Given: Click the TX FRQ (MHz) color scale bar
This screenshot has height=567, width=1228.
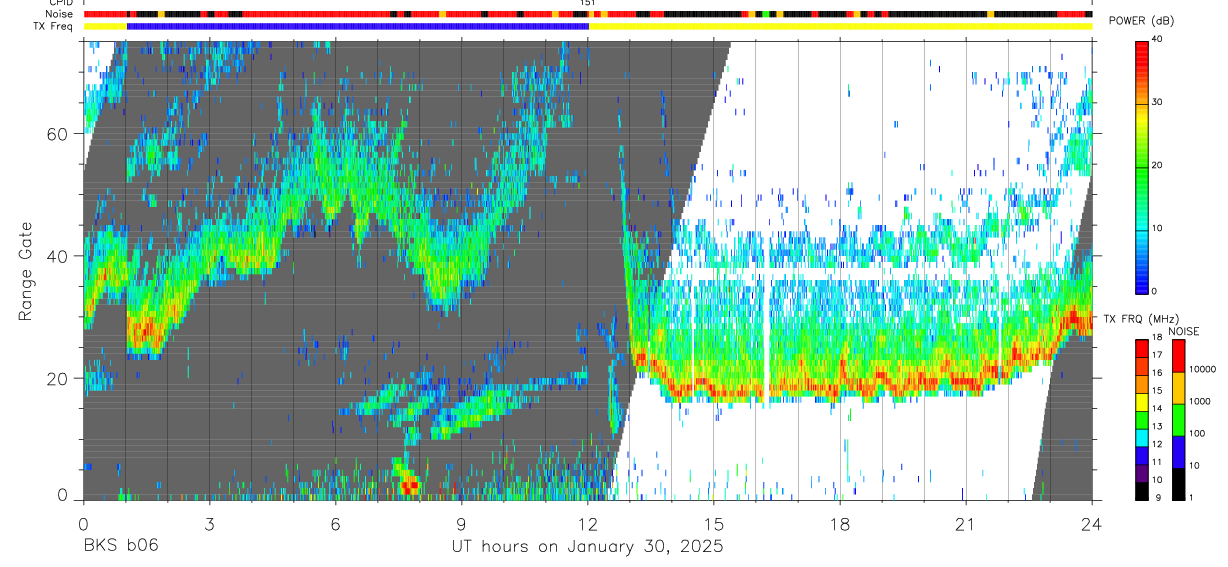Looking at the screenshot, I should click(1142, 420).
